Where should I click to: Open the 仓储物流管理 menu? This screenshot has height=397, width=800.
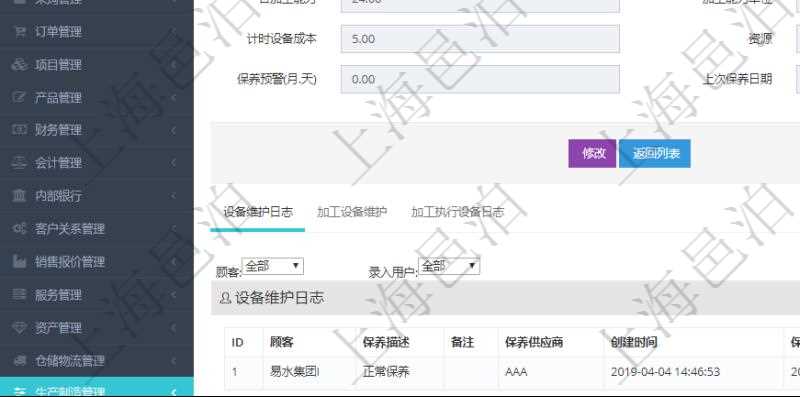(96, 361)
